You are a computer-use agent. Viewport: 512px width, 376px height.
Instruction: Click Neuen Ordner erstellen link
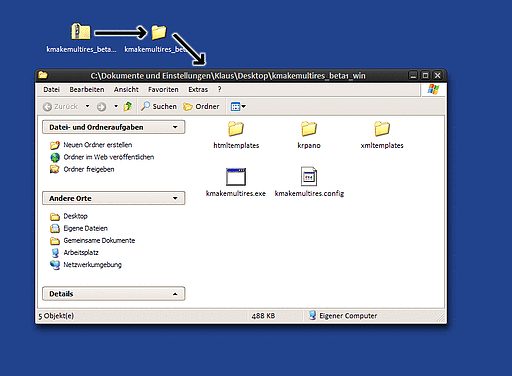point(98,145)
